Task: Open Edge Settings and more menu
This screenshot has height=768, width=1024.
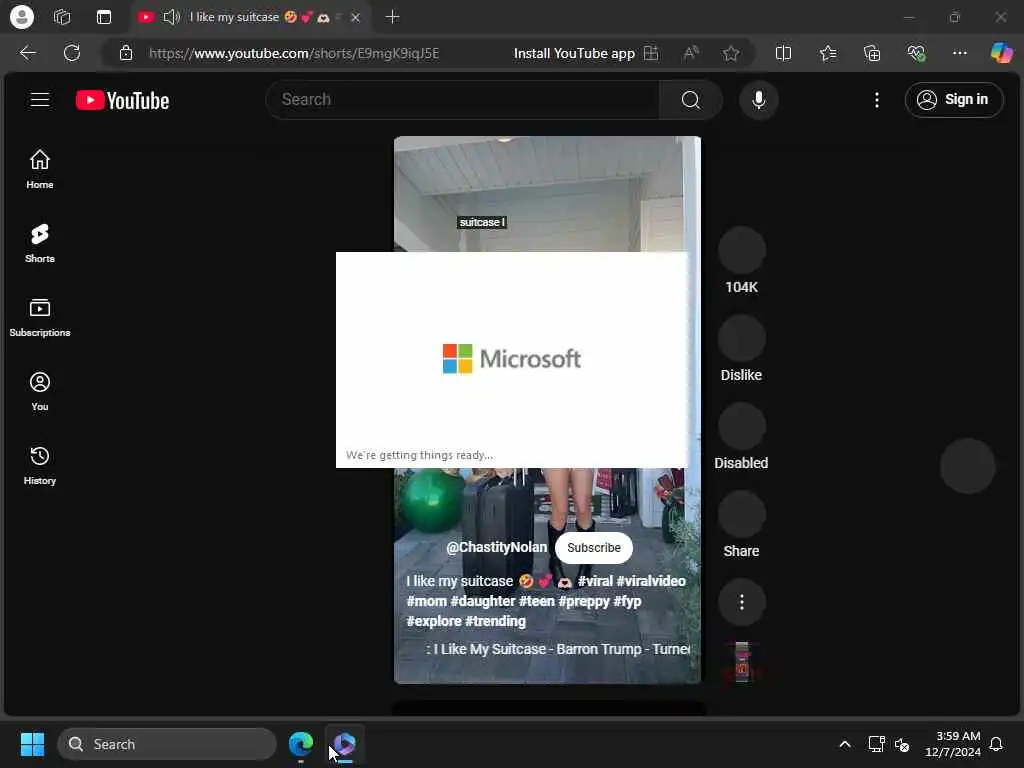Action: 959,53
